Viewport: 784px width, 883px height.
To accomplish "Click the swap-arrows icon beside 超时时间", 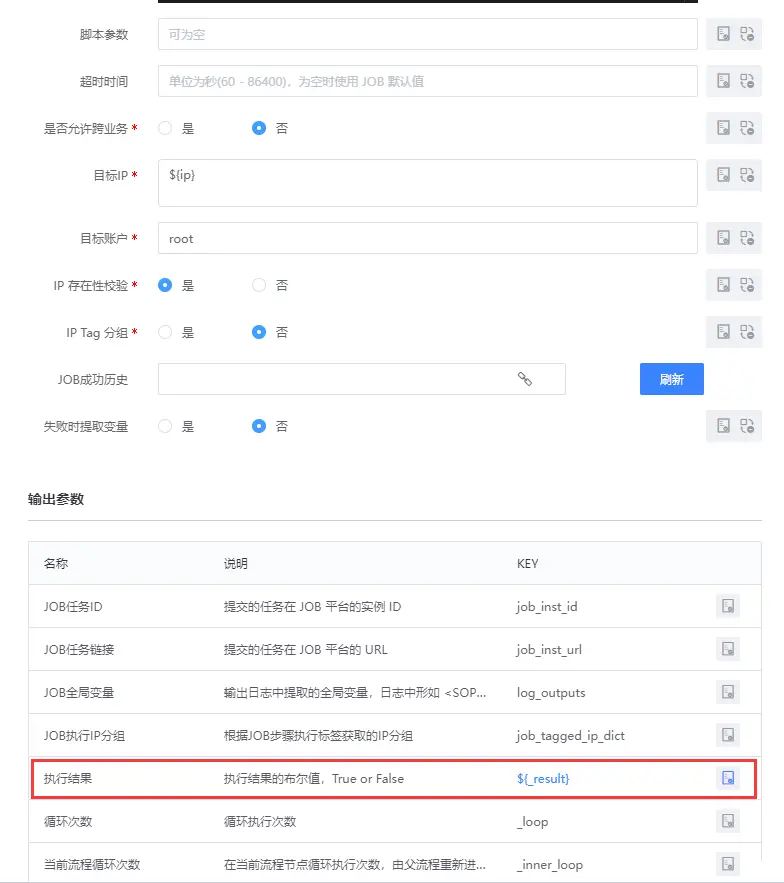I will tap(747, 81).
